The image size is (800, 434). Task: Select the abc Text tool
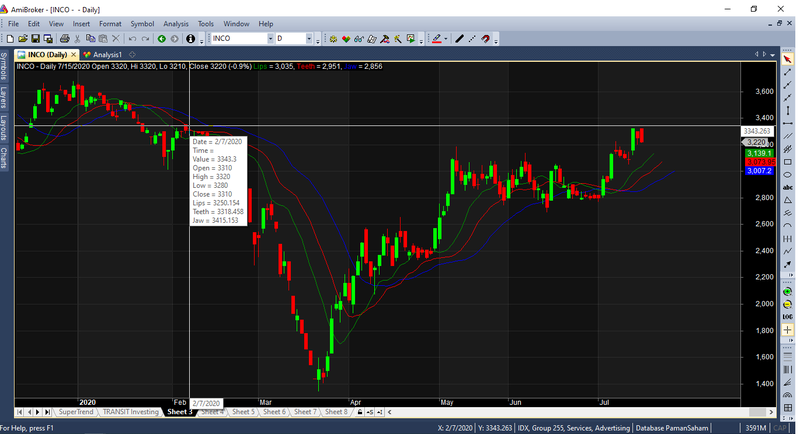788,188
